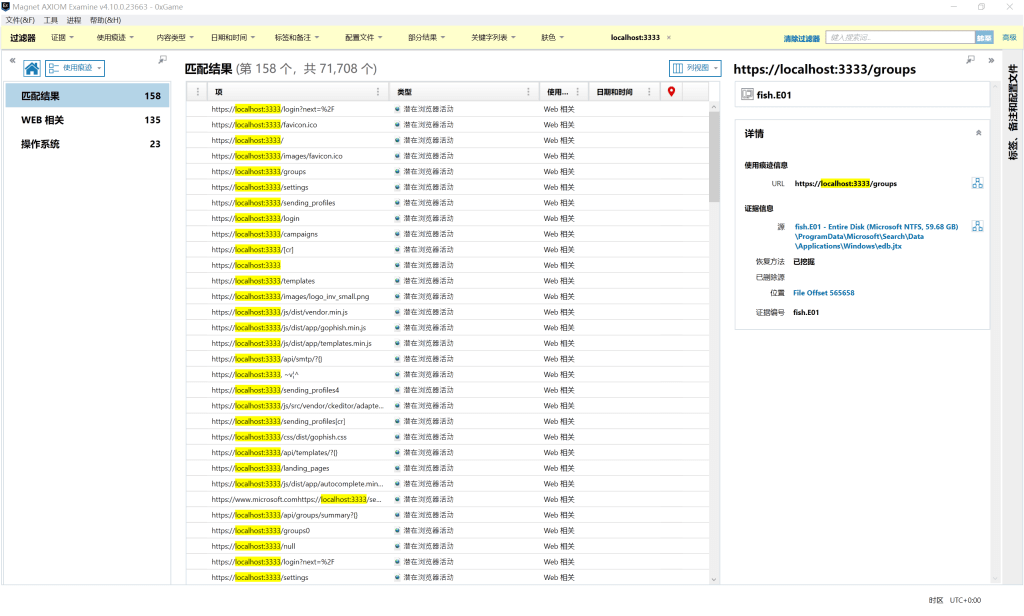Viewport: 1024px width, 616px height.
Task: Collapse the 详情 section
Action: tap(978, 132)
